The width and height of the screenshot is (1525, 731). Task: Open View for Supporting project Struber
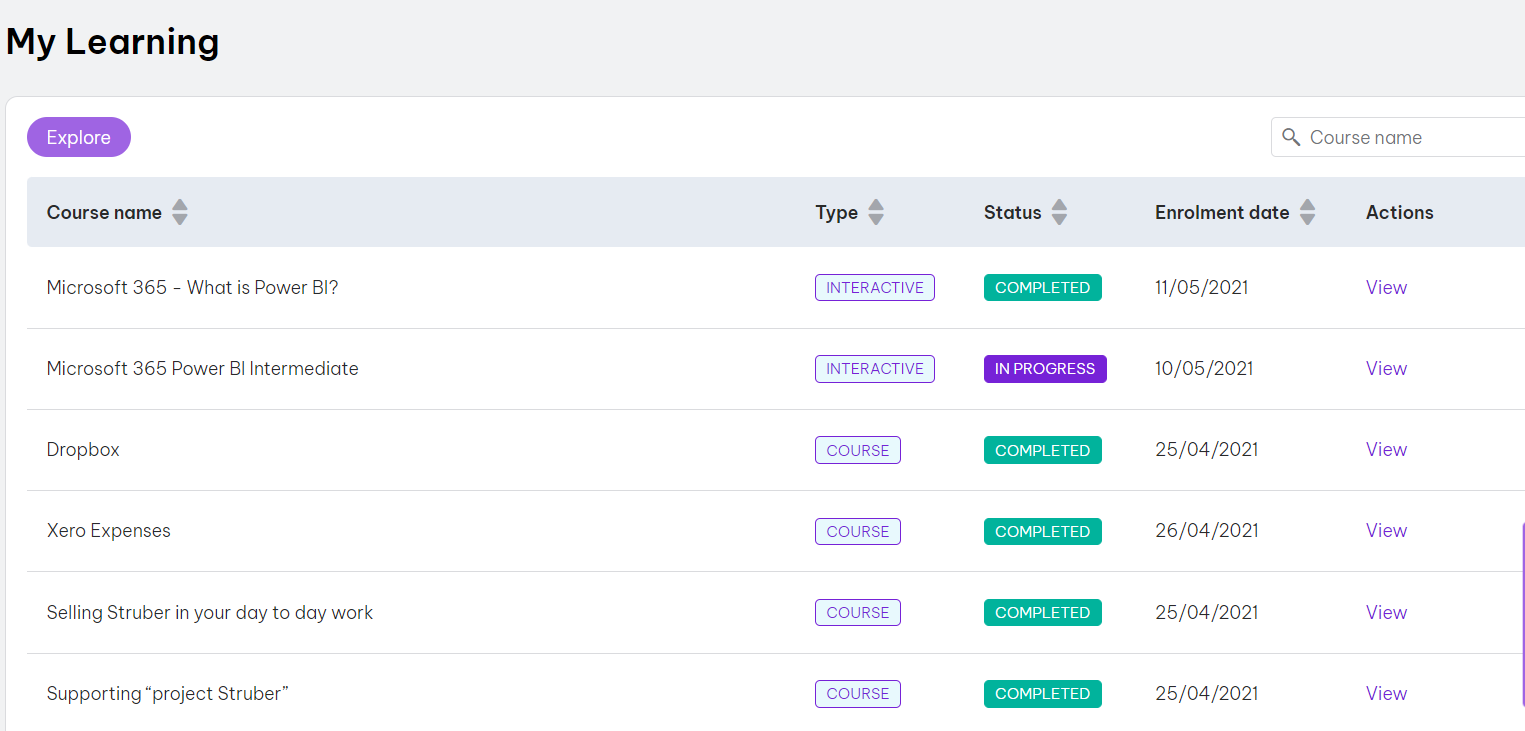click(x=1386, y=693)
